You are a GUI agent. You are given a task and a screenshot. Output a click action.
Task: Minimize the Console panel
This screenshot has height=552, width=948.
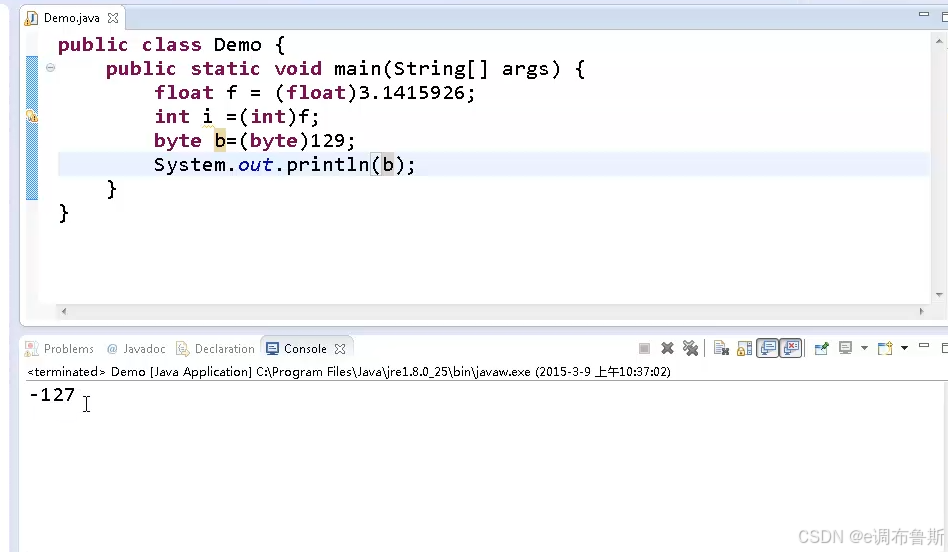[924, 346]
